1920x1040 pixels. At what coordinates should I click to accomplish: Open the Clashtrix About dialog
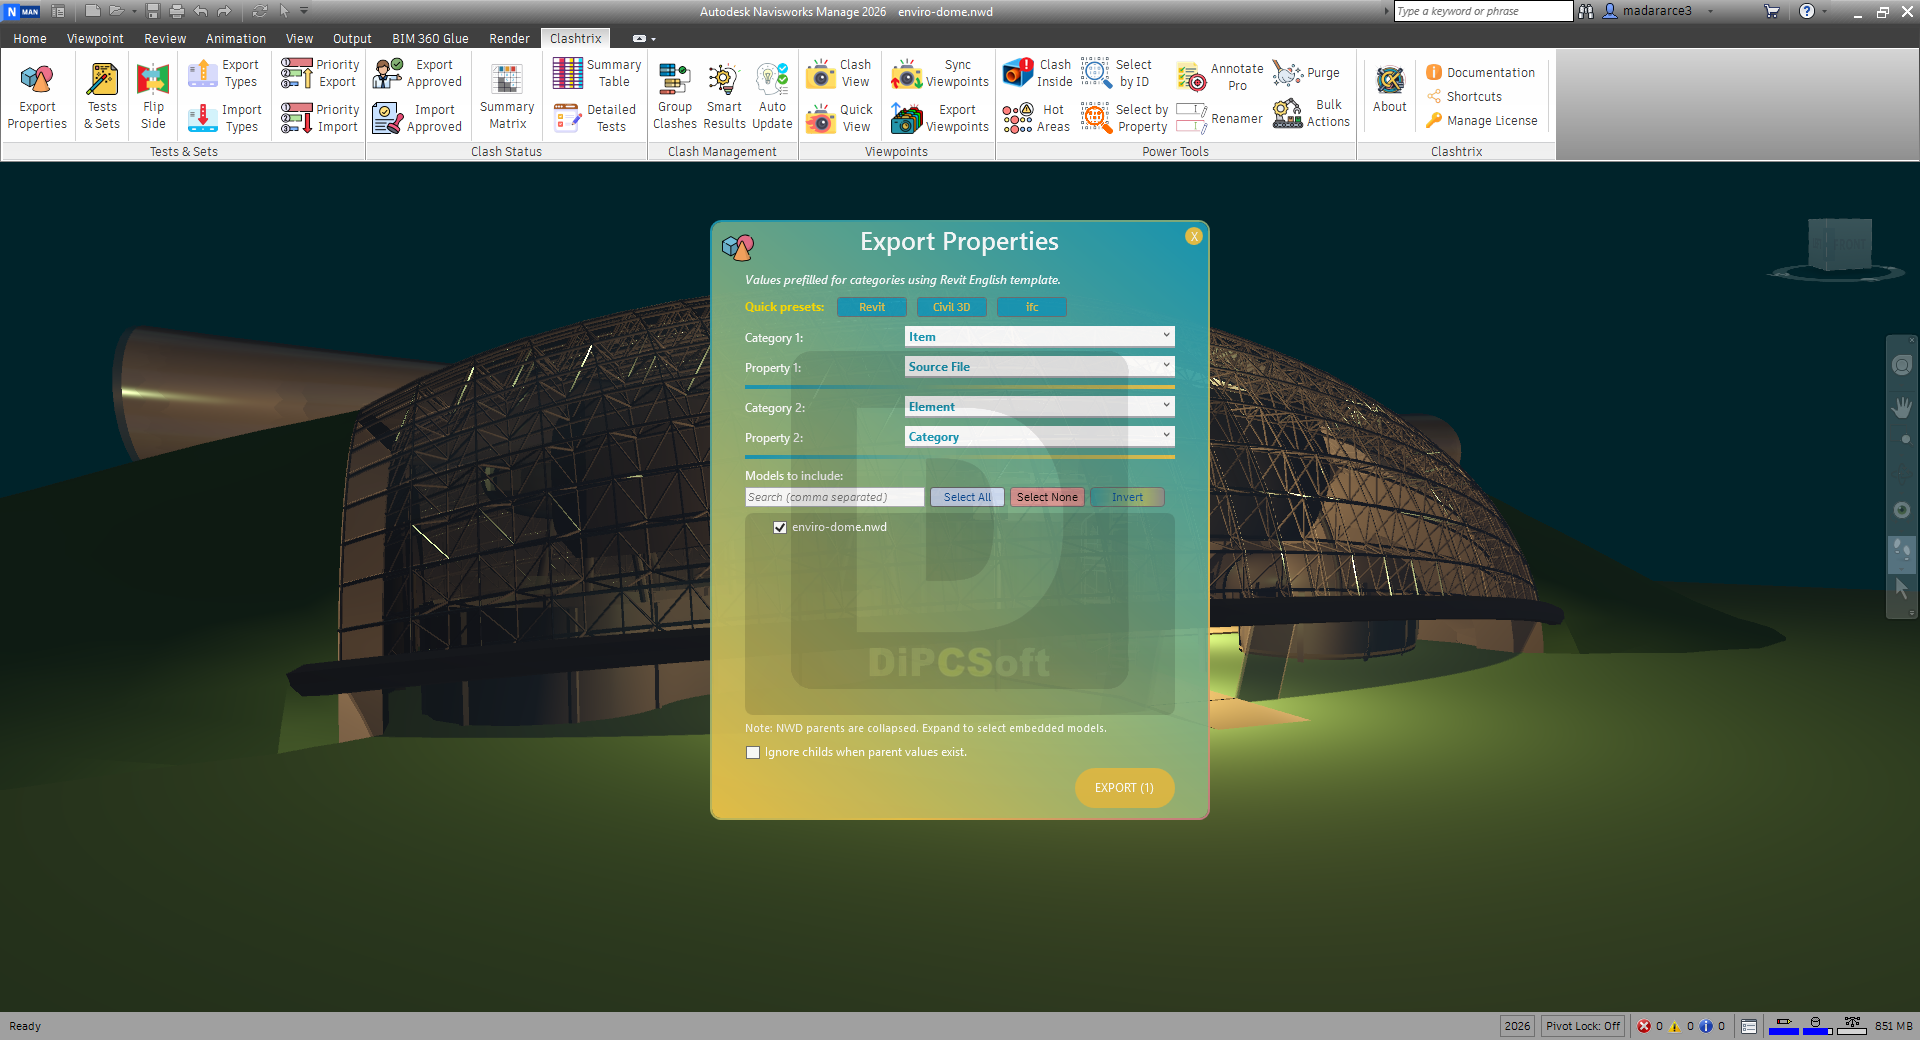pyautogui.click(x=1390, y=90)
